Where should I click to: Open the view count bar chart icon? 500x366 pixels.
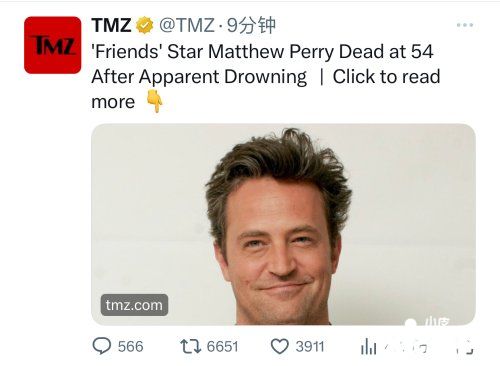coord(369,347)
